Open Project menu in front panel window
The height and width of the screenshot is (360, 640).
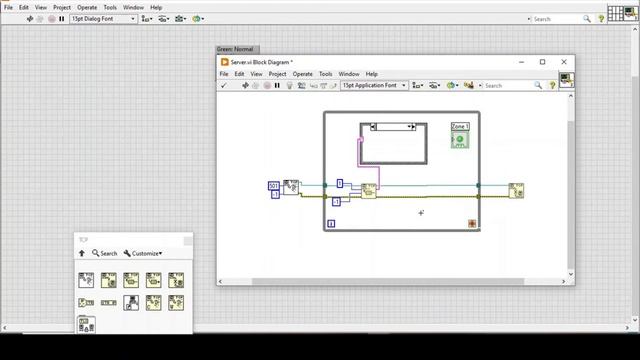click(62, 7)
